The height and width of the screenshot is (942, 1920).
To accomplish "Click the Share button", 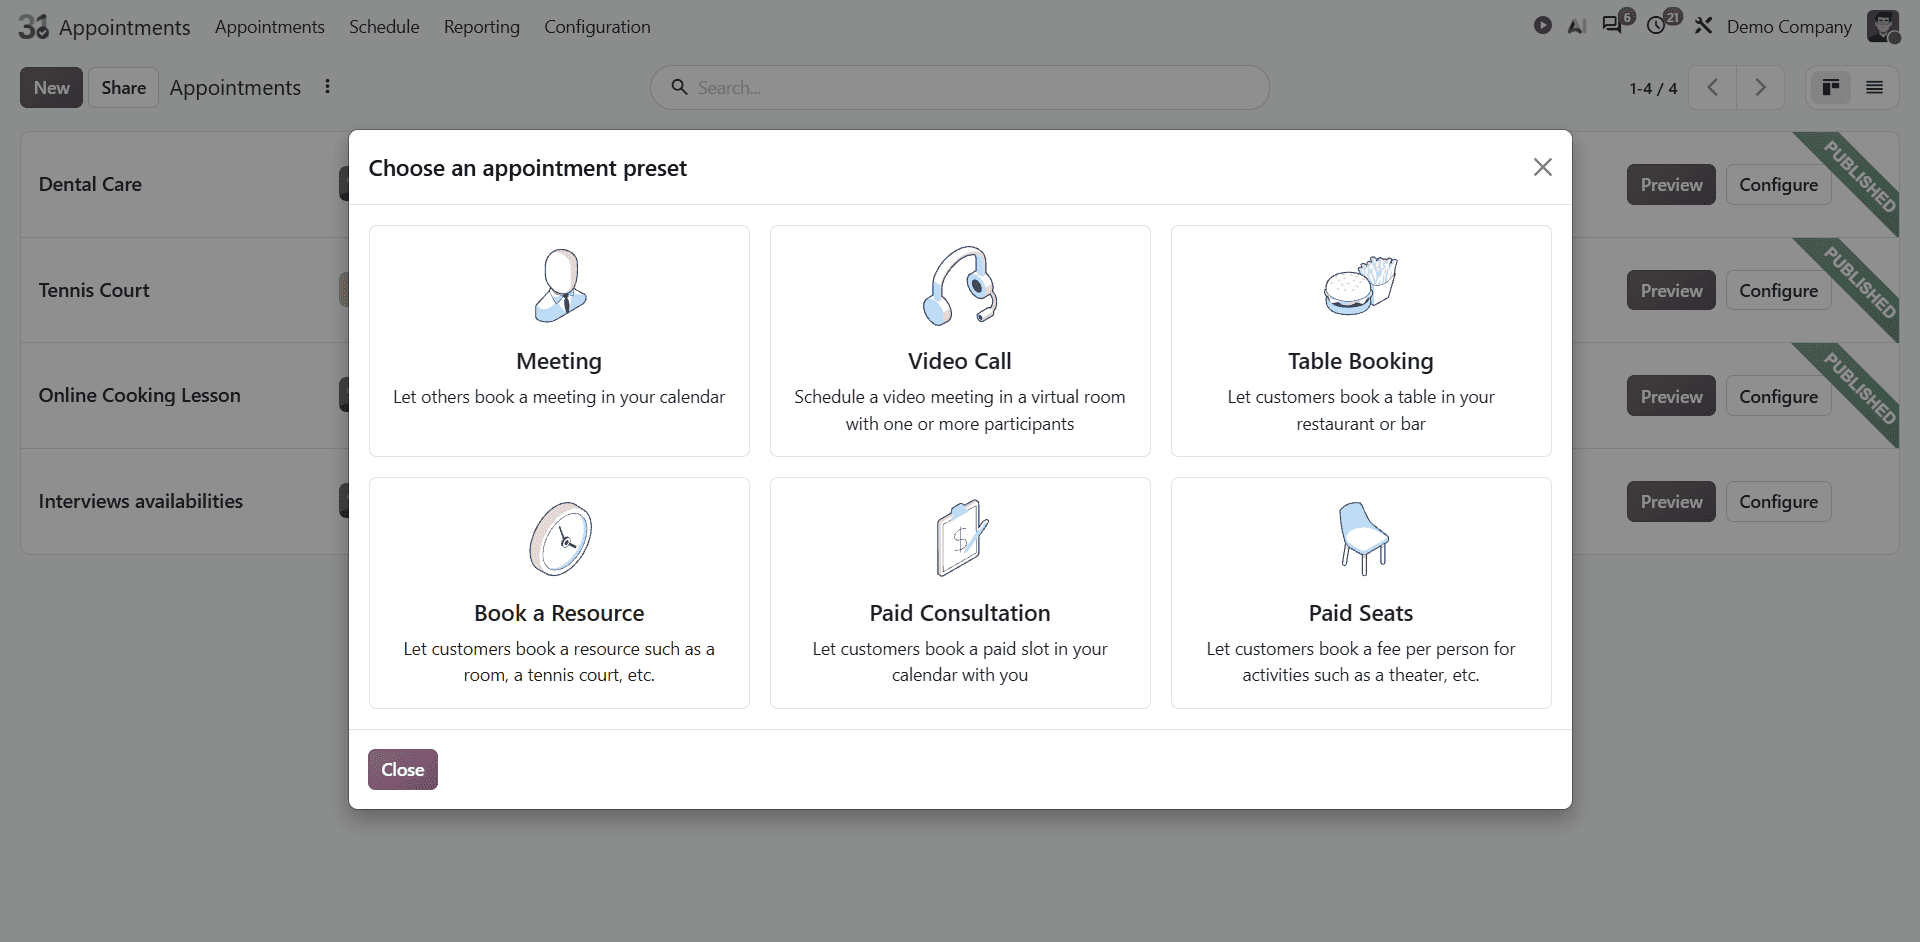I will point(124,88).
